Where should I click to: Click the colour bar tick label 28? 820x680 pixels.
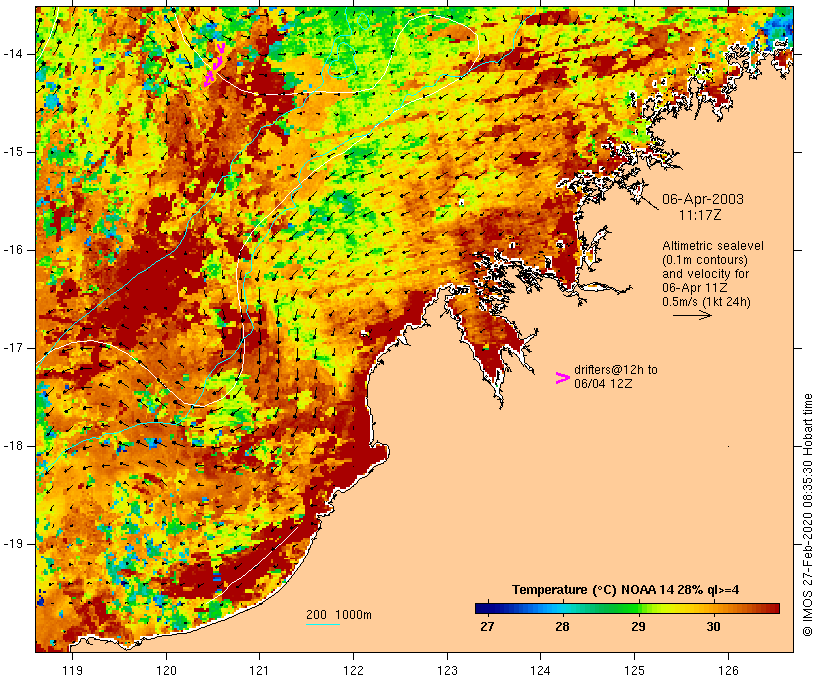coord(562,626)
